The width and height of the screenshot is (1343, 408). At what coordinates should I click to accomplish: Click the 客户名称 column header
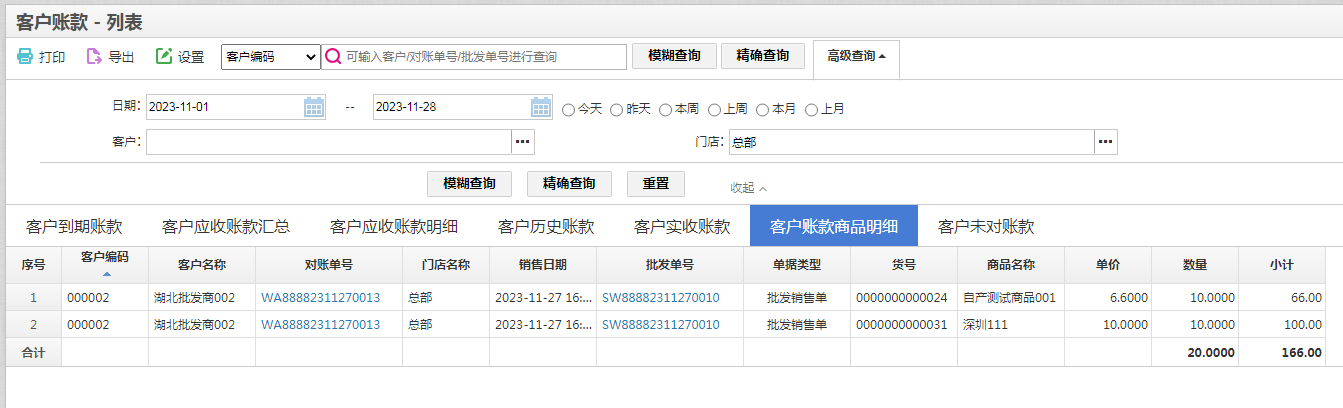pyautogui.click(x=201, y=265)
